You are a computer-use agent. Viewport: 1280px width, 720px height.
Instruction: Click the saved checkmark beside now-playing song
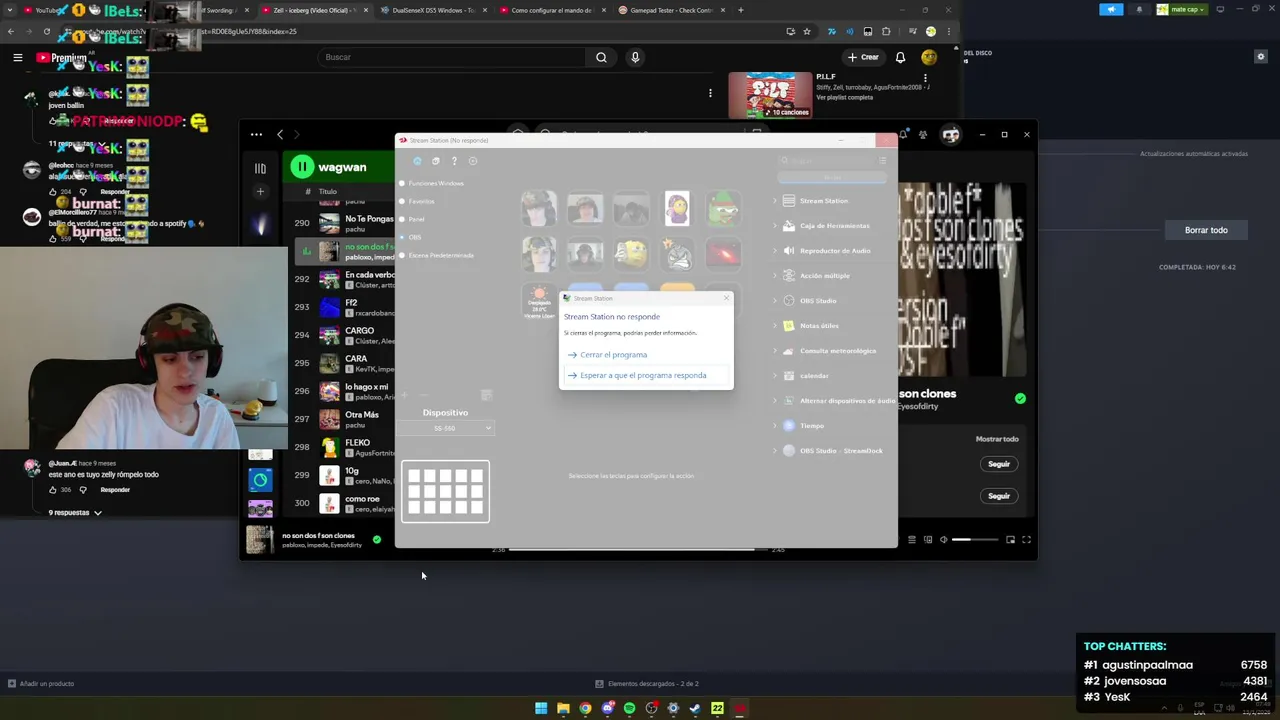pyautogui.click(x=377, y=540)
